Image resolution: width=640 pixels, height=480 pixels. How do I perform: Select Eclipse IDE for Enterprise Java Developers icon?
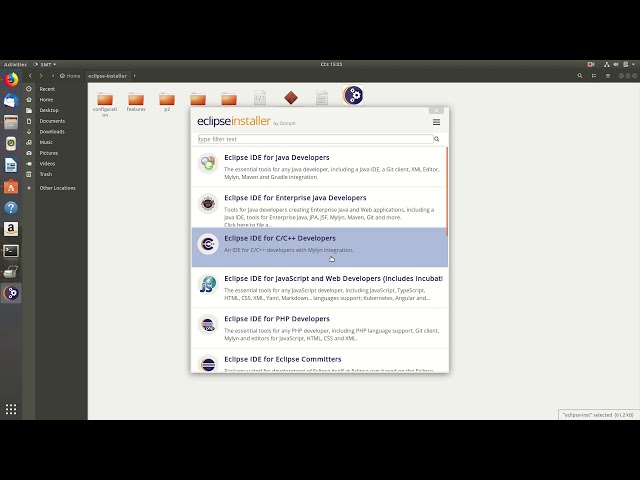click(x=208, y=203)
